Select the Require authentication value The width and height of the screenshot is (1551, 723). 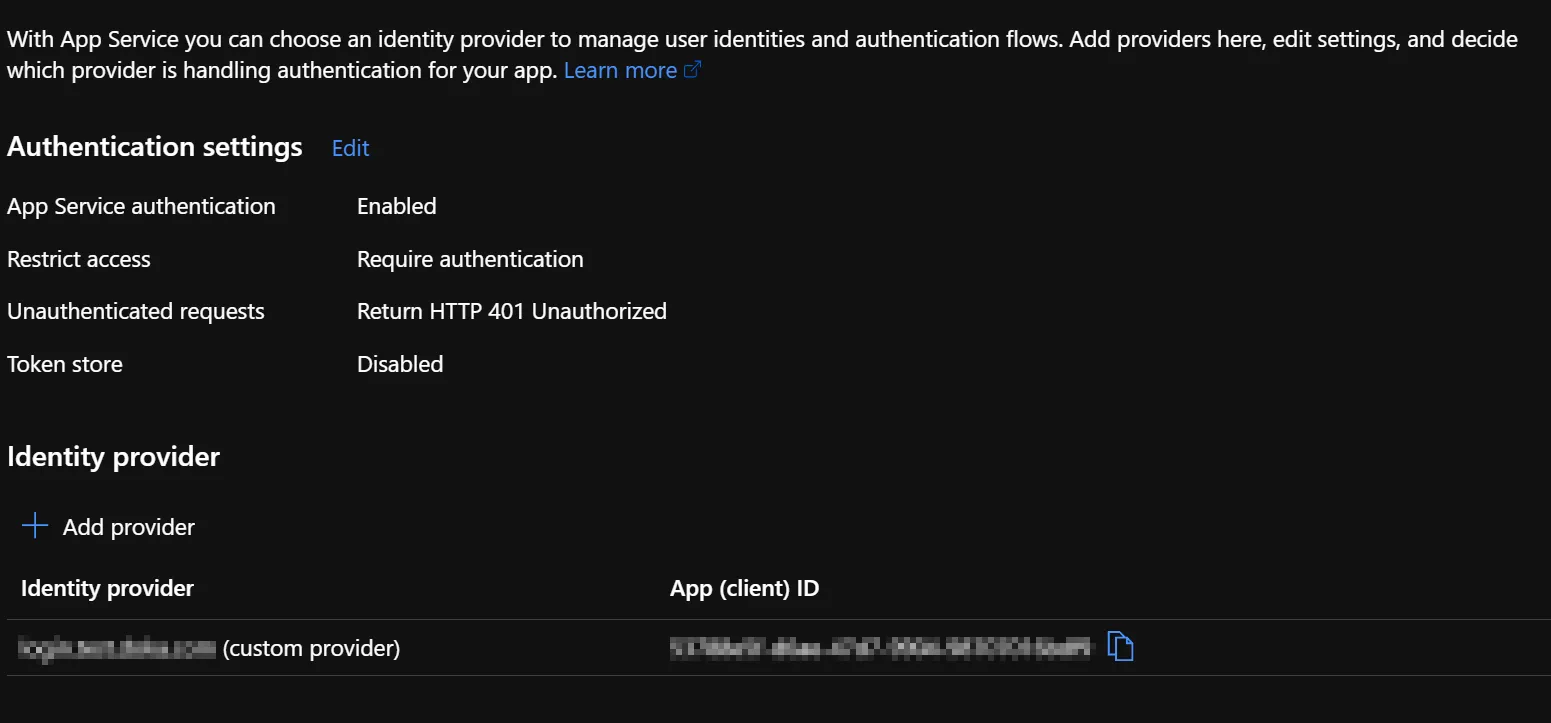click(470, 259)
